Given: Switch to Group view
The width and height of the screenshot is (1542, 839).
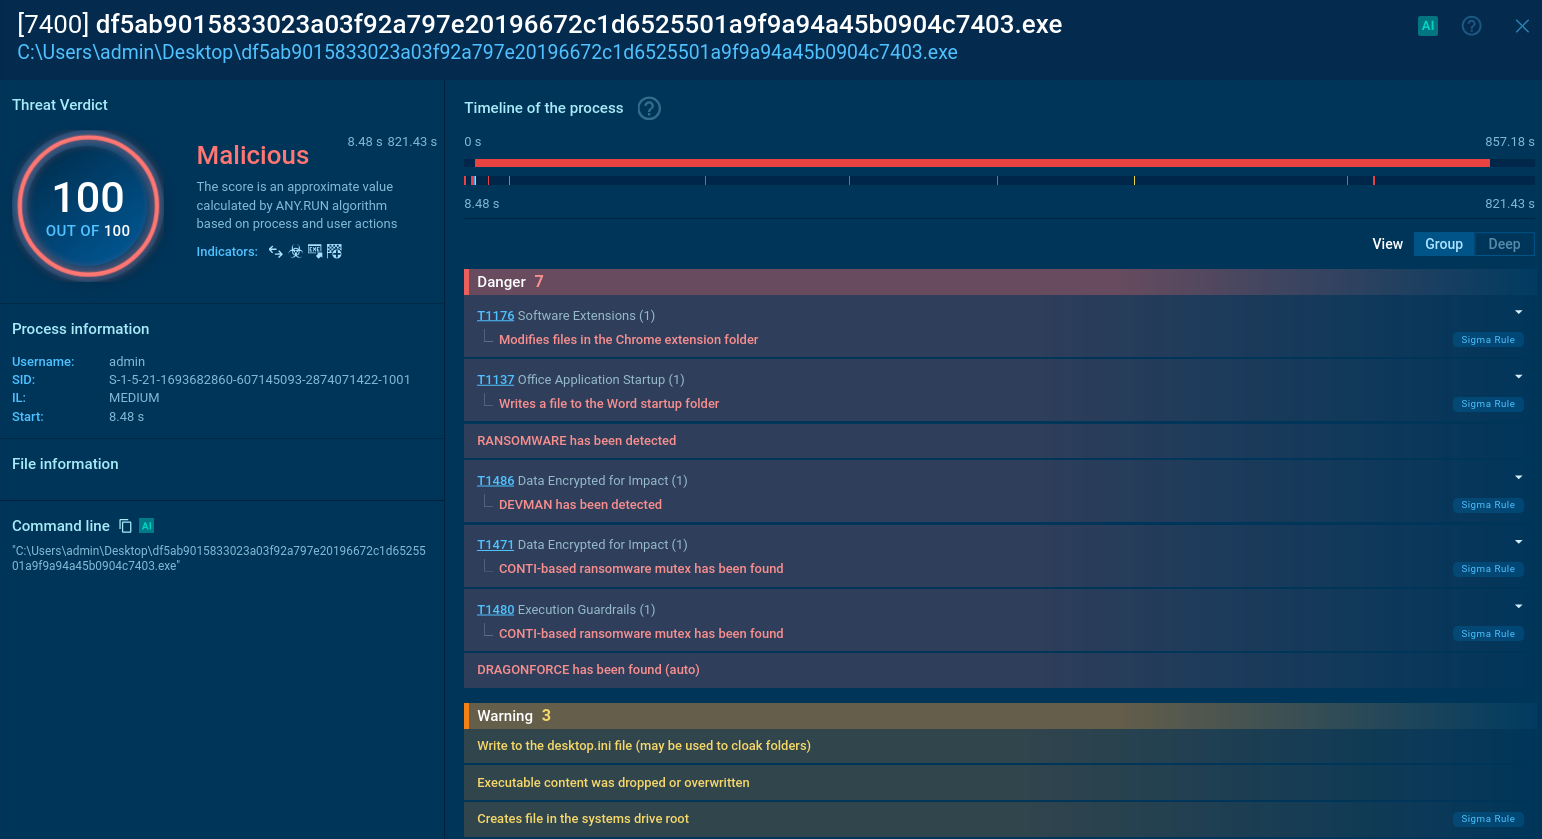Looking at the screenshot, I should click(1444, 244).
